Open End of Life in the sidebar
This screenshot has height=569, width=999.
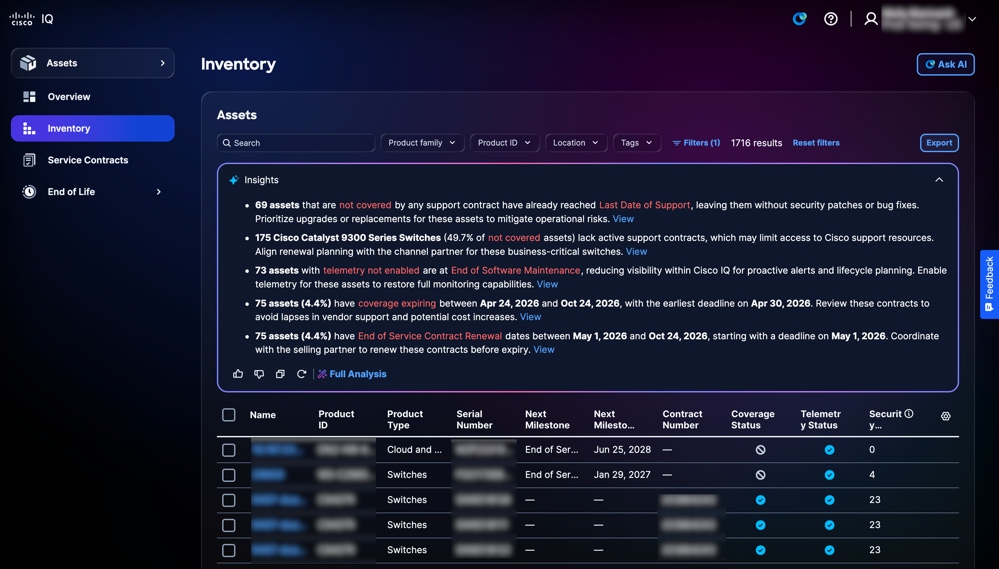click(x=71, y=192)
